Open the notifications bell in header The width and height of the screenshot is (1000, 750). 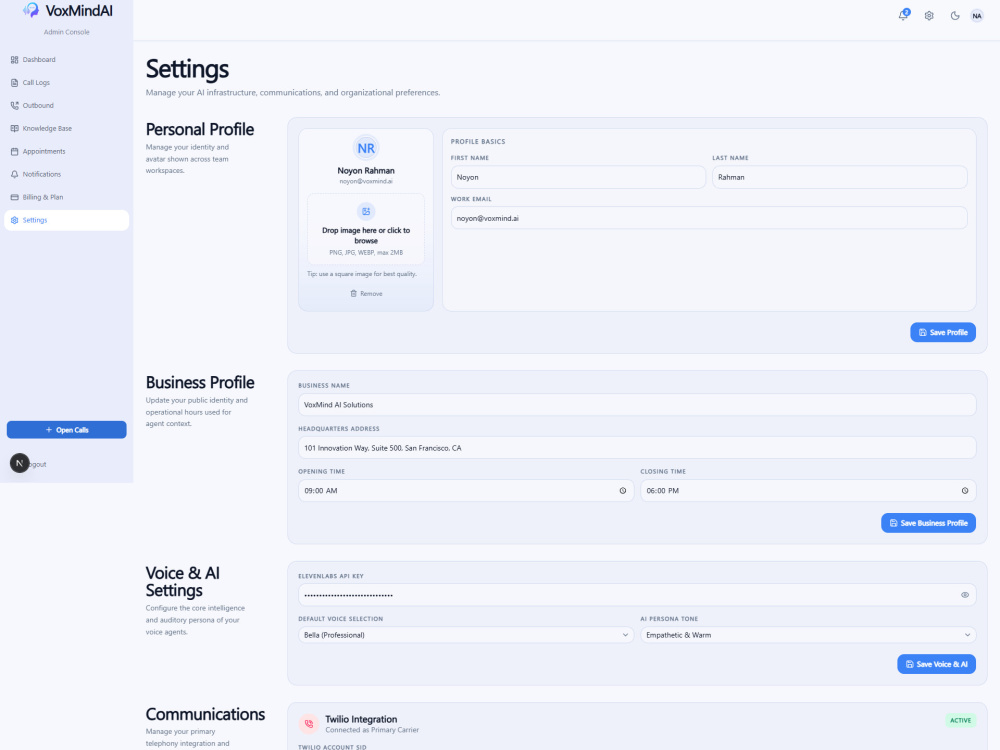click(903, 15)
